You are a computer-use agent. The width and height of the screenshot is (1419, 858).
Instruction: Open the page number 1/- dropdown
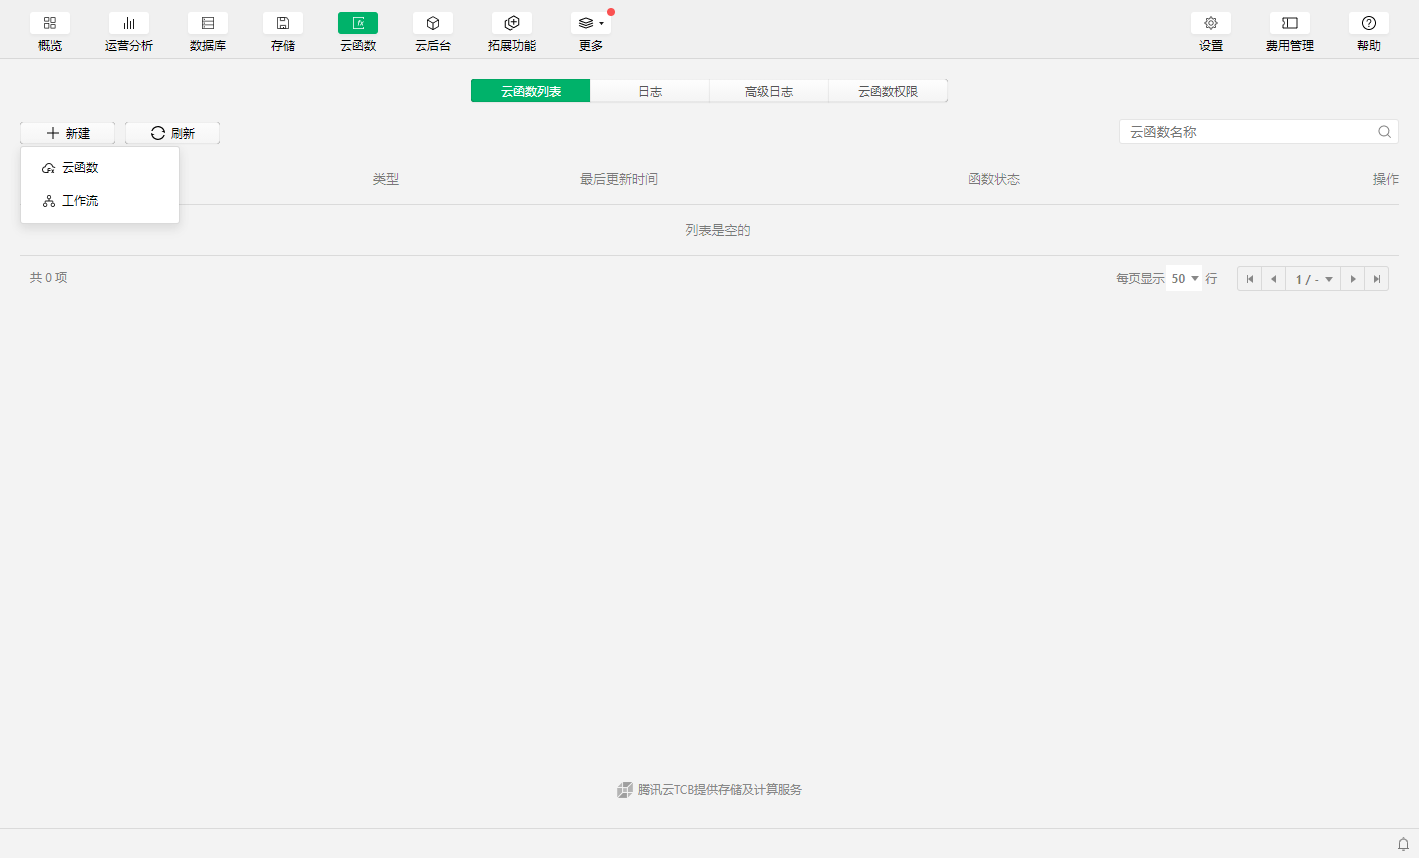pyautogui.click(x=1313, y=279)
